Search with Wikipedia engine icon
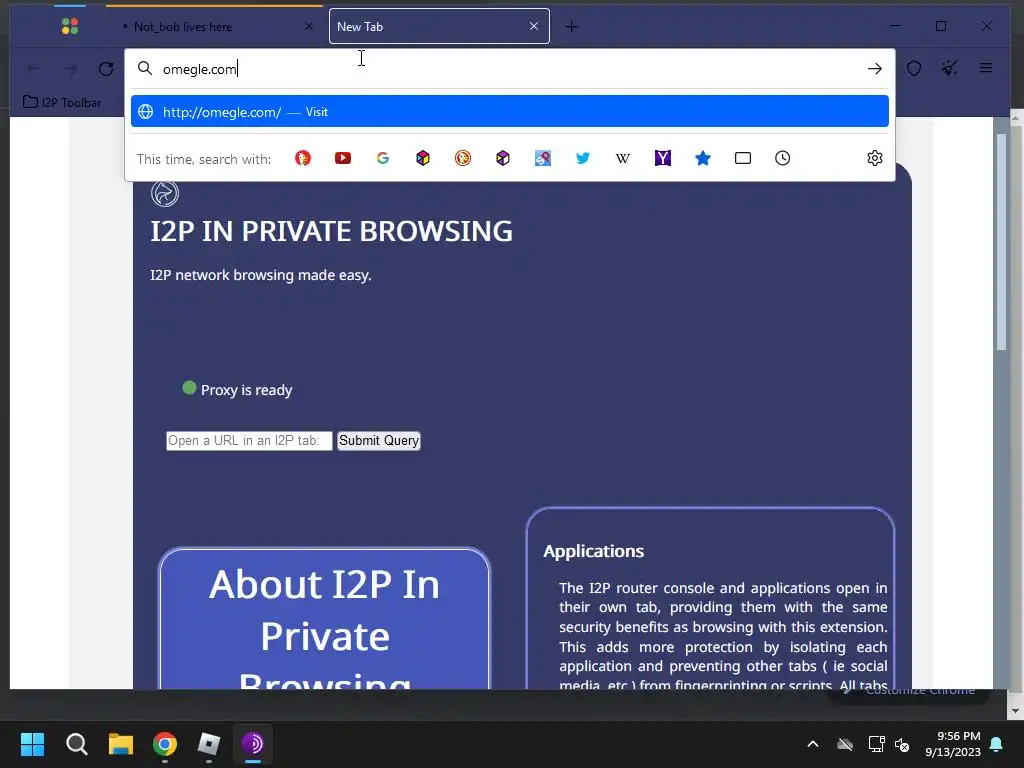This screenshot has height=768, width=1024. coord(623,158)
